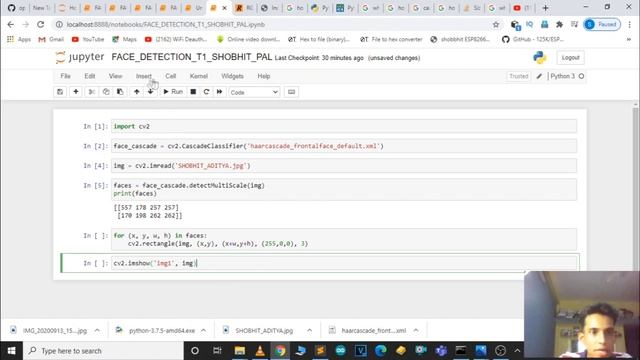Click the localhost address bar
The height and width of the screenshot is (360, 640).
(273, 24)
